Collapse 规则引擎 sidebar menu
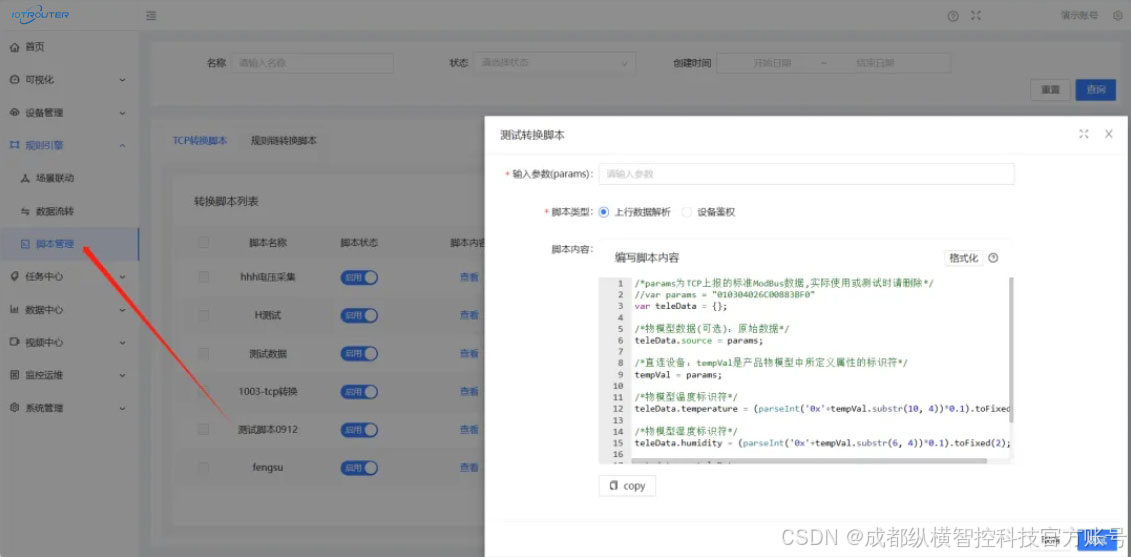The width and height of the screenshot is (1131, 557). pyautogui.click(x=69, y=145)
